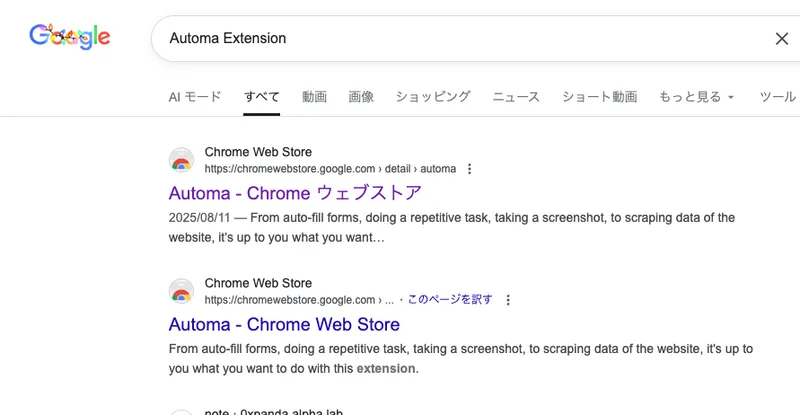Click the Google logo
This screenshot has height=415, width=800.
pos(70,37)
